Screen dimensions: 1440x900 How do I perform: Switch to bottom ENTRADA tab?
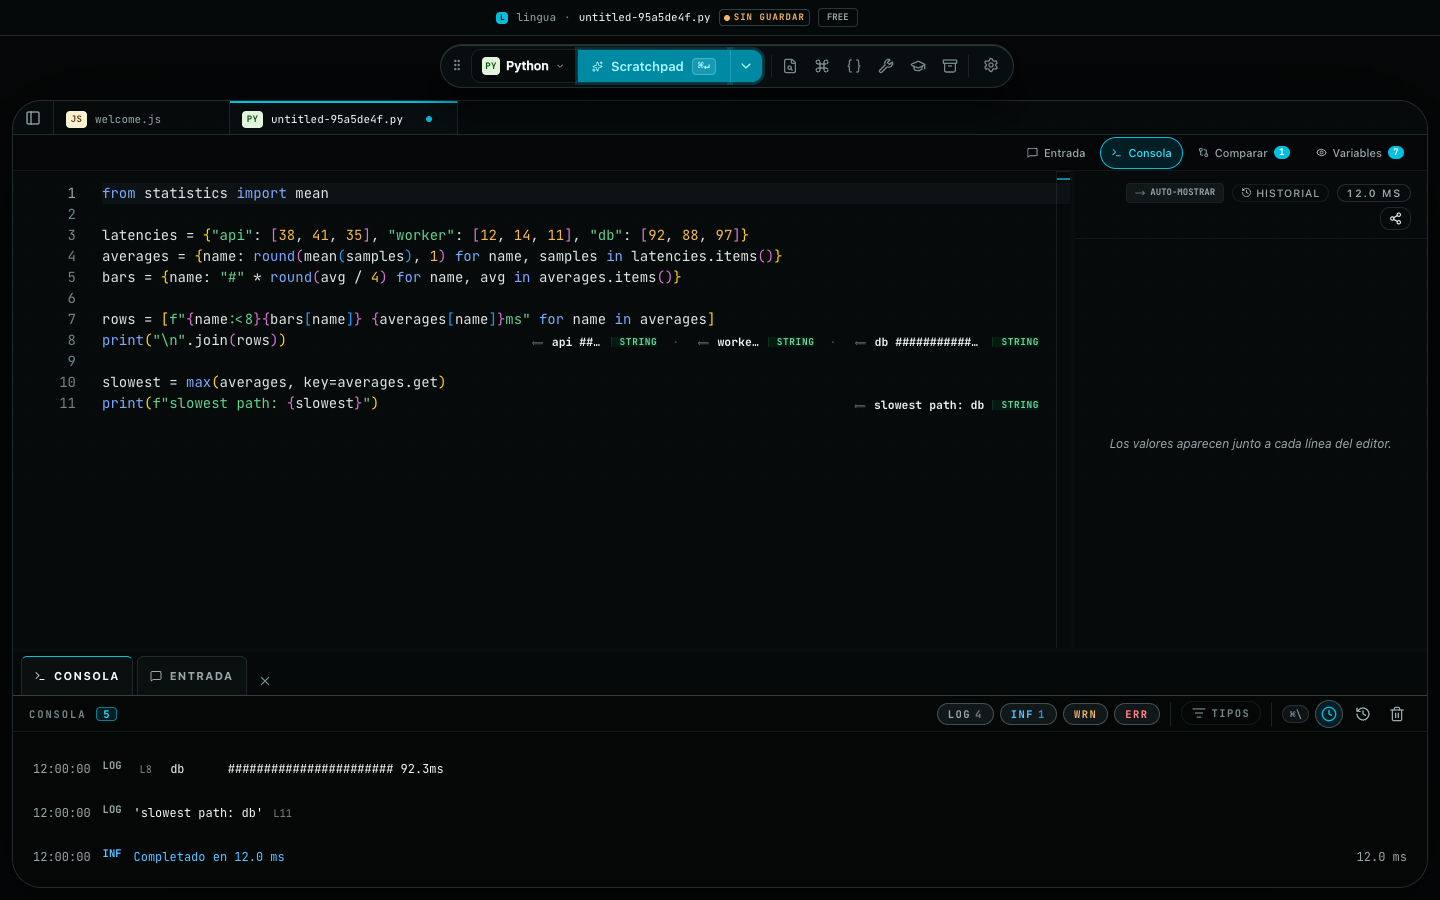click(x=191, y=676)
